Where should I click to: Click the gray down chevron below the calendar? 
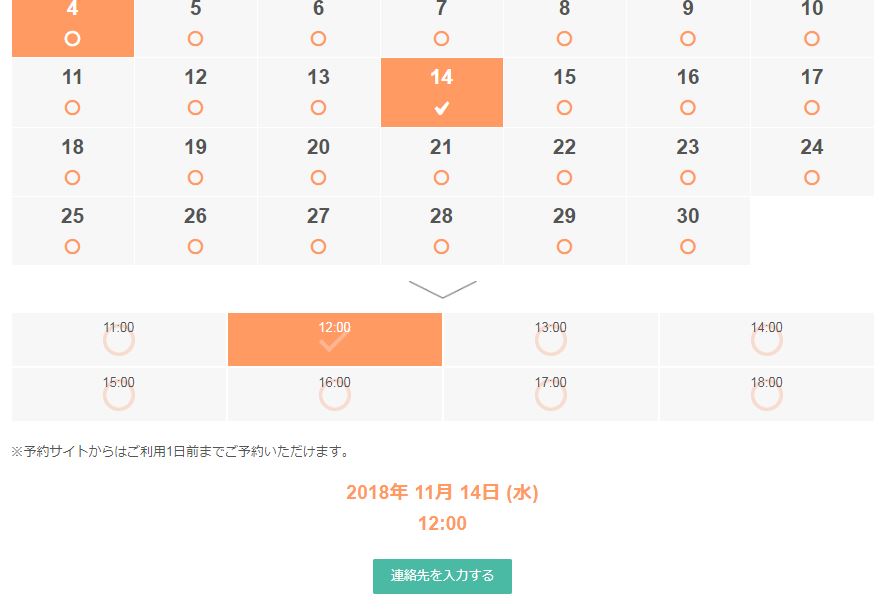click(442, 289)
